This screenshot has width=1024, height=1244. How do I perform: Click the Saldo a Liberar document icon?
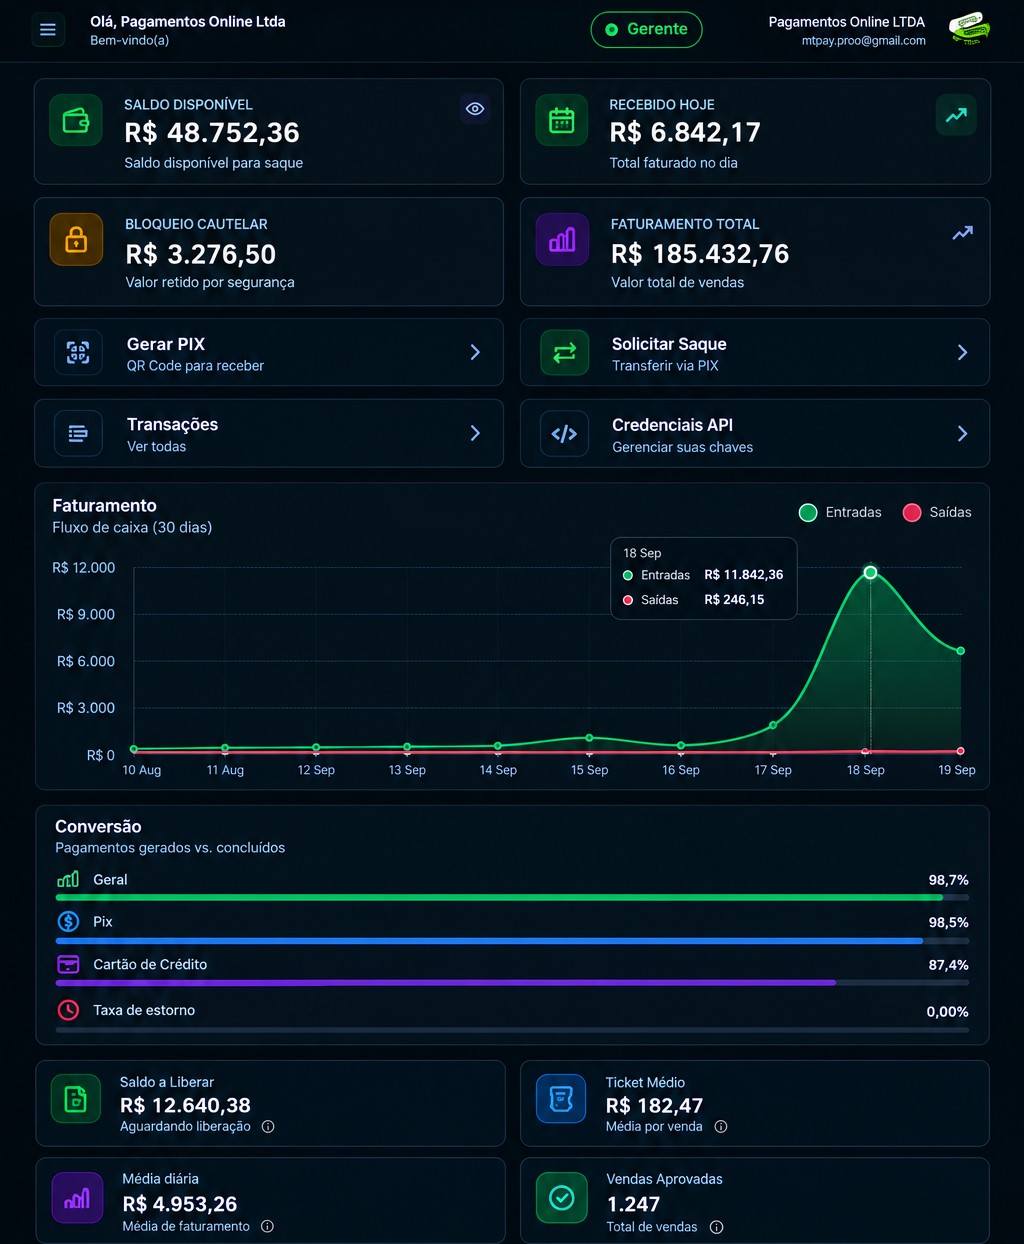(x=76, y=1099)
